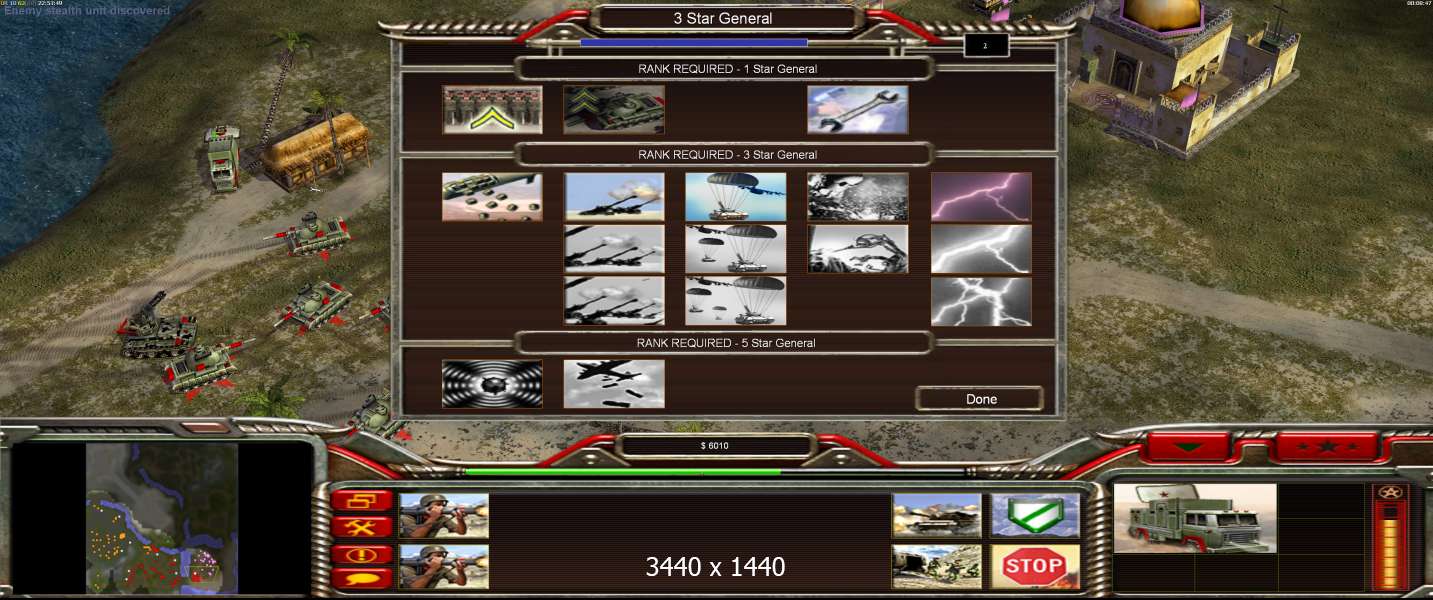Select the top rocket soldier passenger portrait
This screenshot has height=600, width=1433.
(444, 515)
